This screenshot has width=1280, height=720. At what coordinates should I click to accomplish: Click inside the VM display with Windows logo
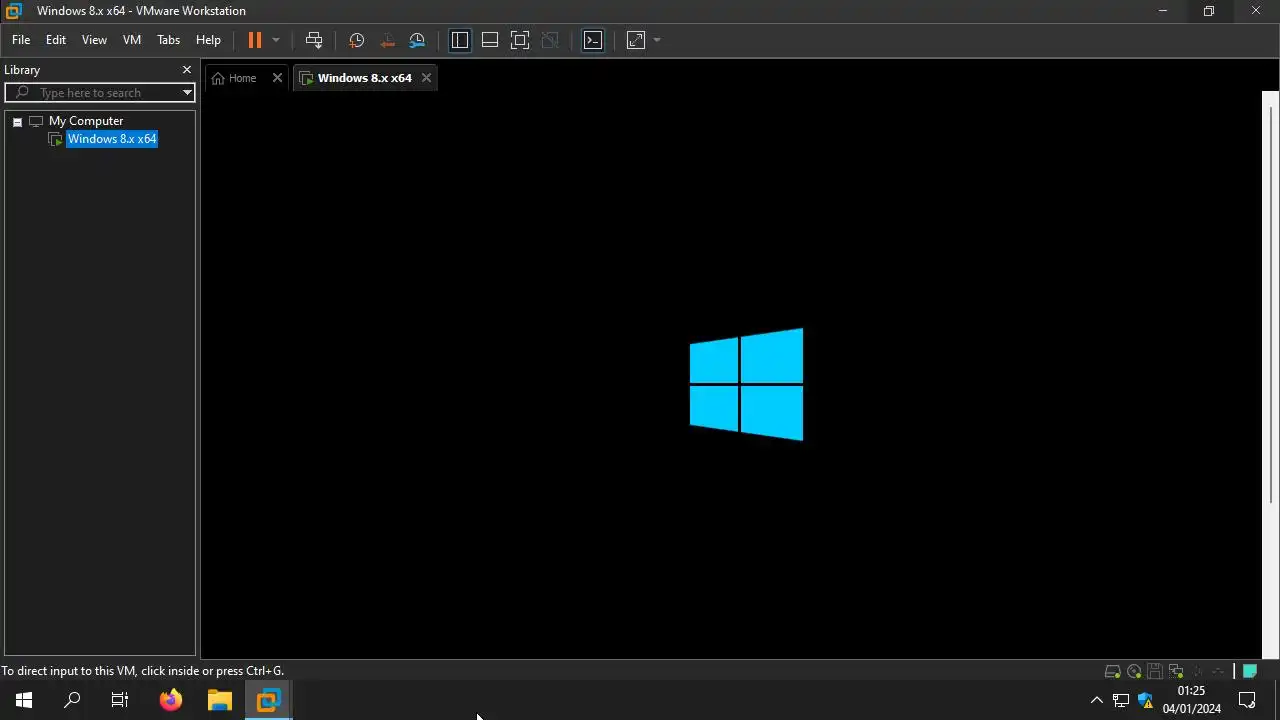[x=731, y=375]
